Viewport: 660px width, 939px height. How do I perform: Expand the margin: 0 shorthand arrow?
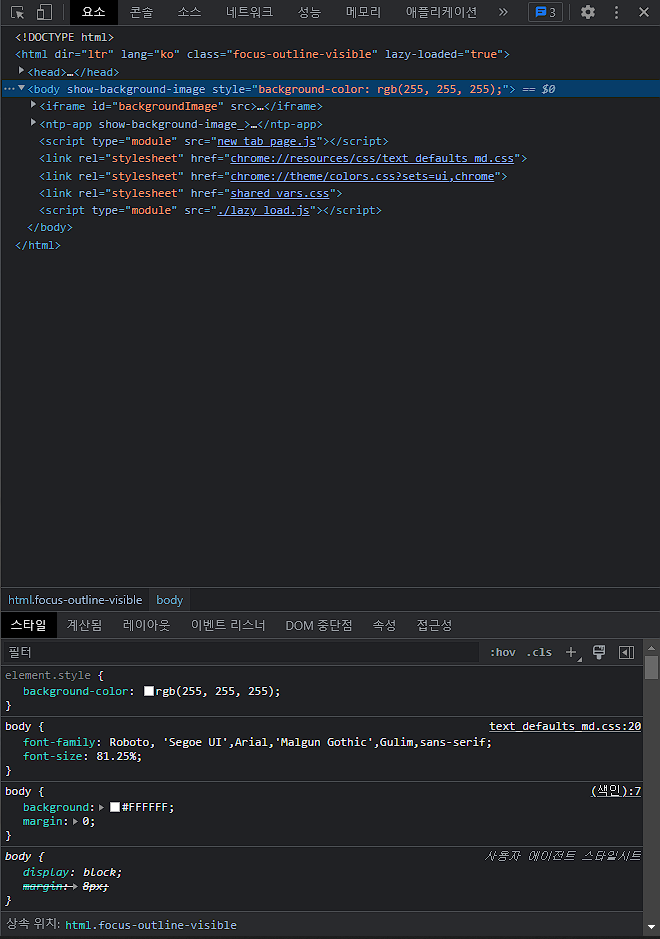[x=75, y=822]
